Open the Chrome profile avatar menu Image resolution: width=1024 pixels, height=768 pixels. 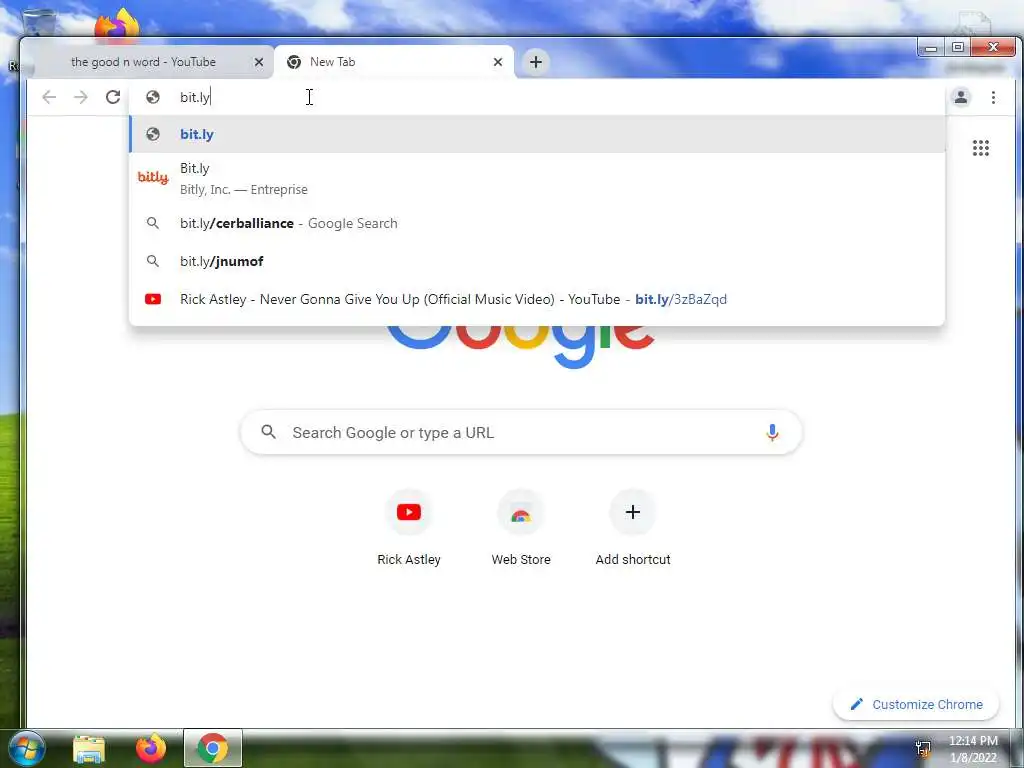click(961, 97)
